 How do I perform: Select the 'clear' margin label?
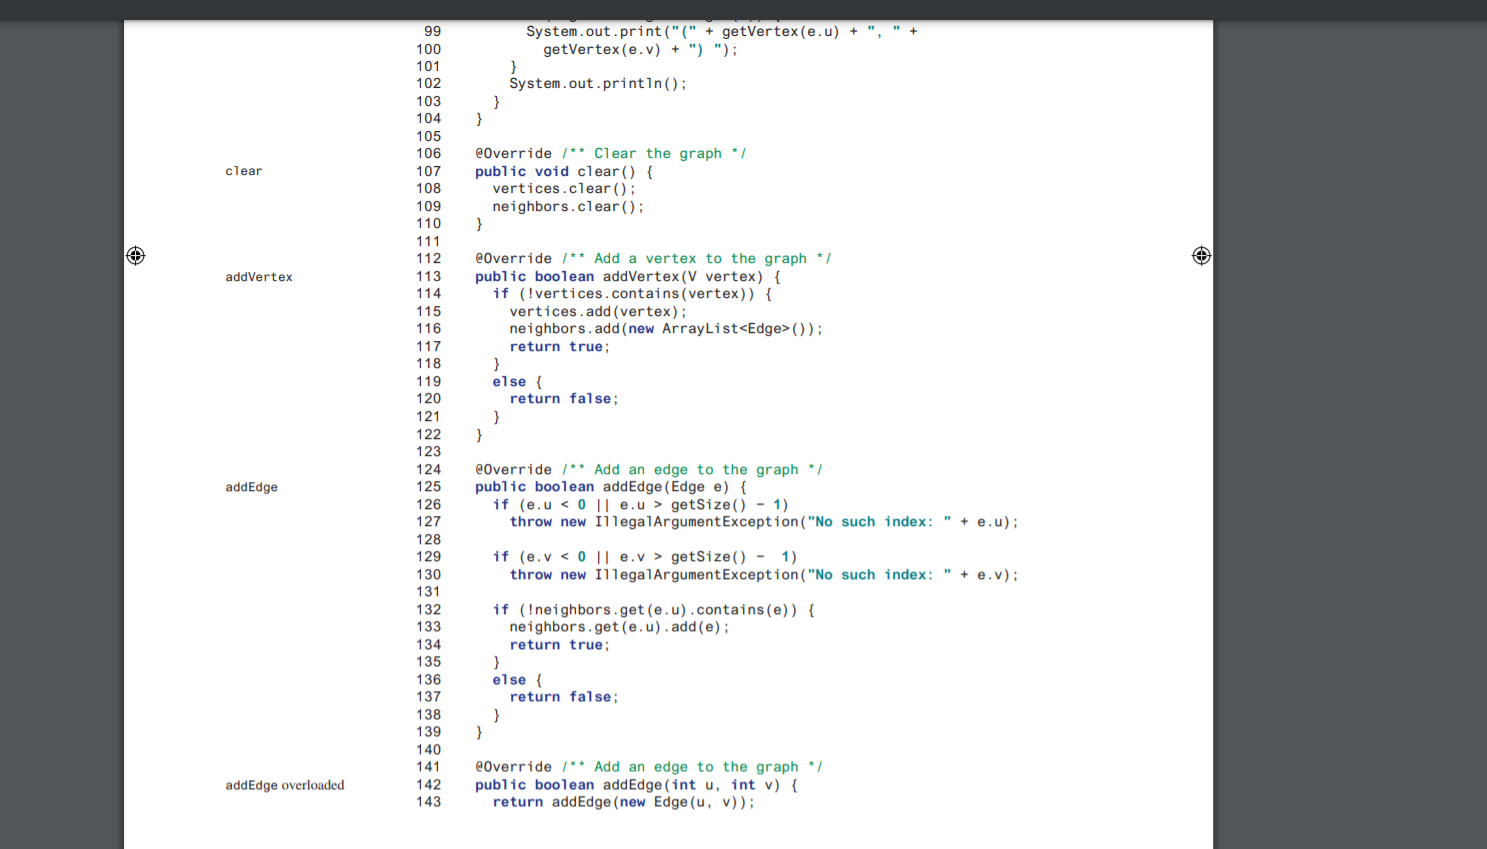pos(244,171)
